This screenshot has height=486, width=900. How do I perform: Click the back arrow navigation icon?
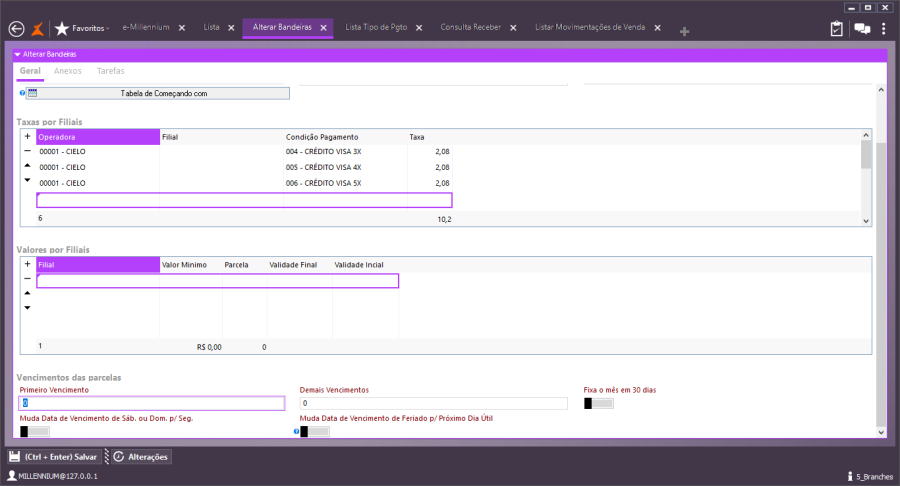click(17, 29)
